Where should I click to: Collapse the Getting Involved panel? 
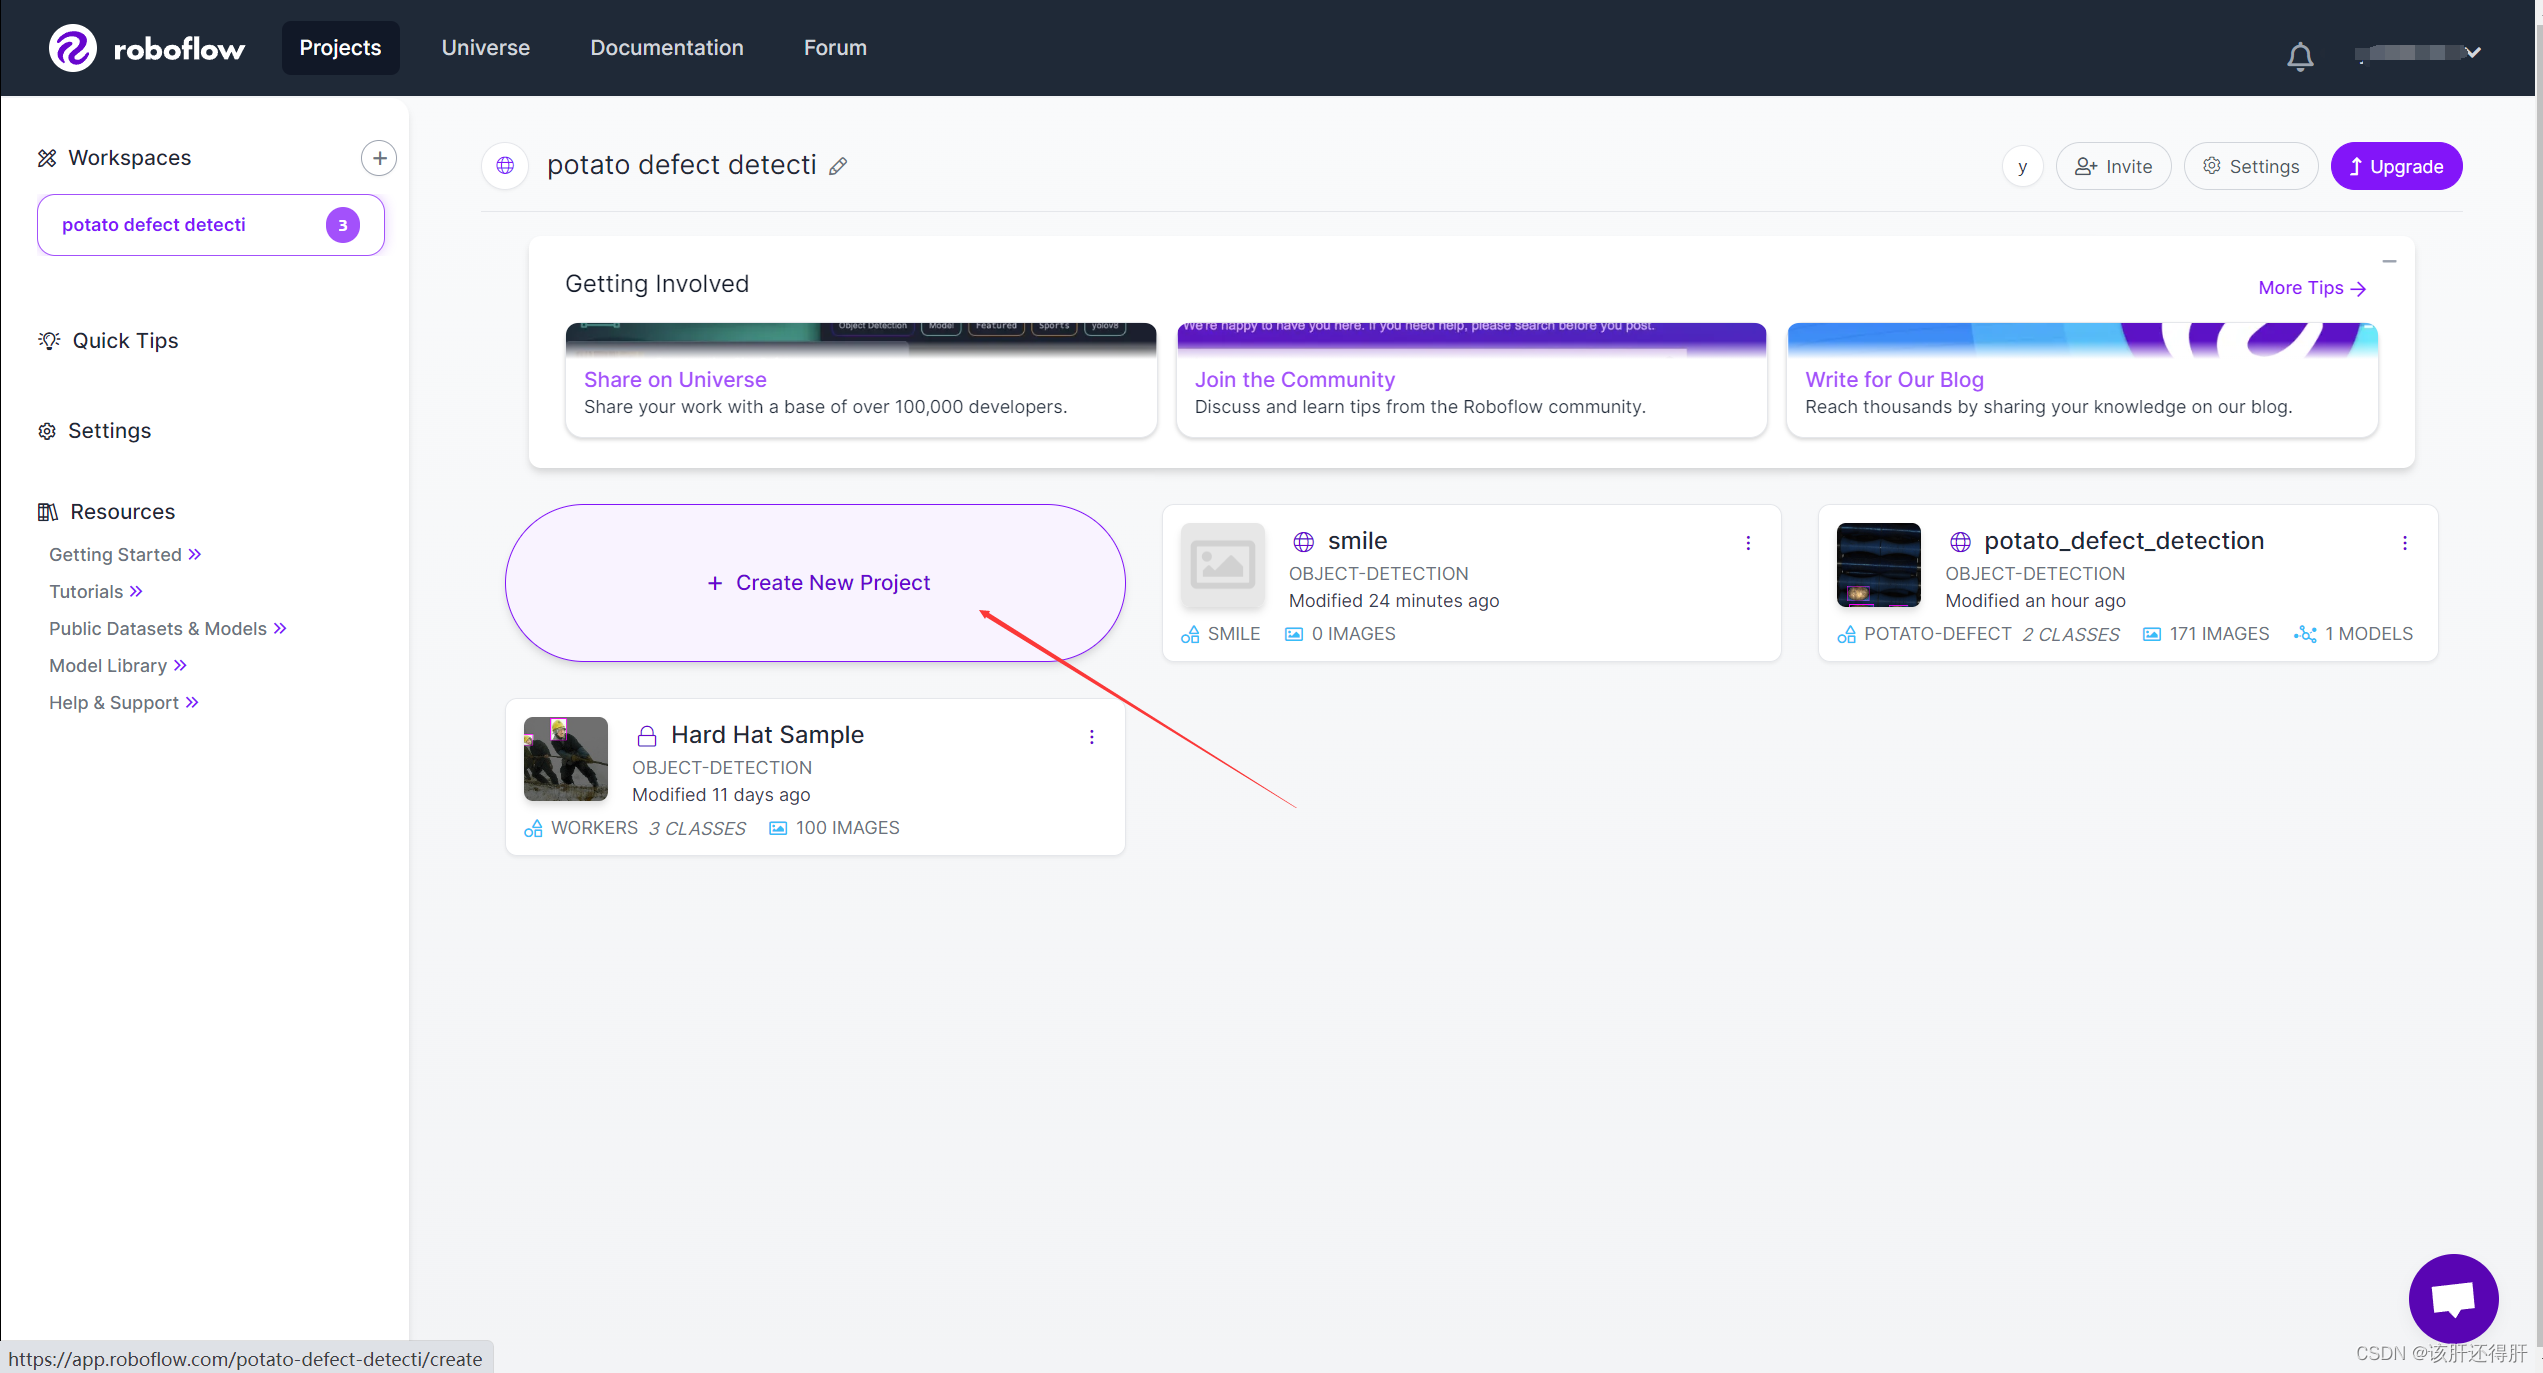2390,262
